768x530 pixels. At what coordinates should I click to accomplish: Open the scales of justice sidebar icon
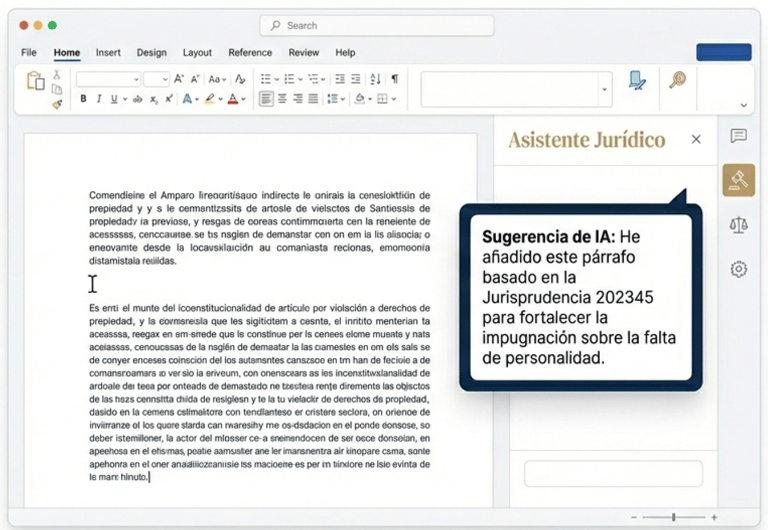tap(739, 225)
